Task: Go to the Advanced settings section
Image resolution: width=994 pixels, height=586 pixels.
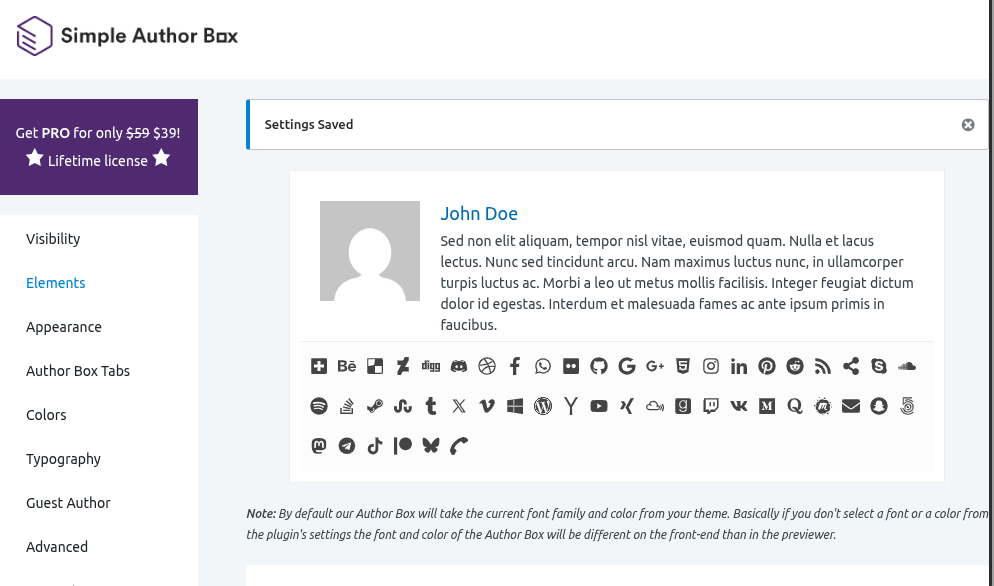Action: tap(57, 547)
